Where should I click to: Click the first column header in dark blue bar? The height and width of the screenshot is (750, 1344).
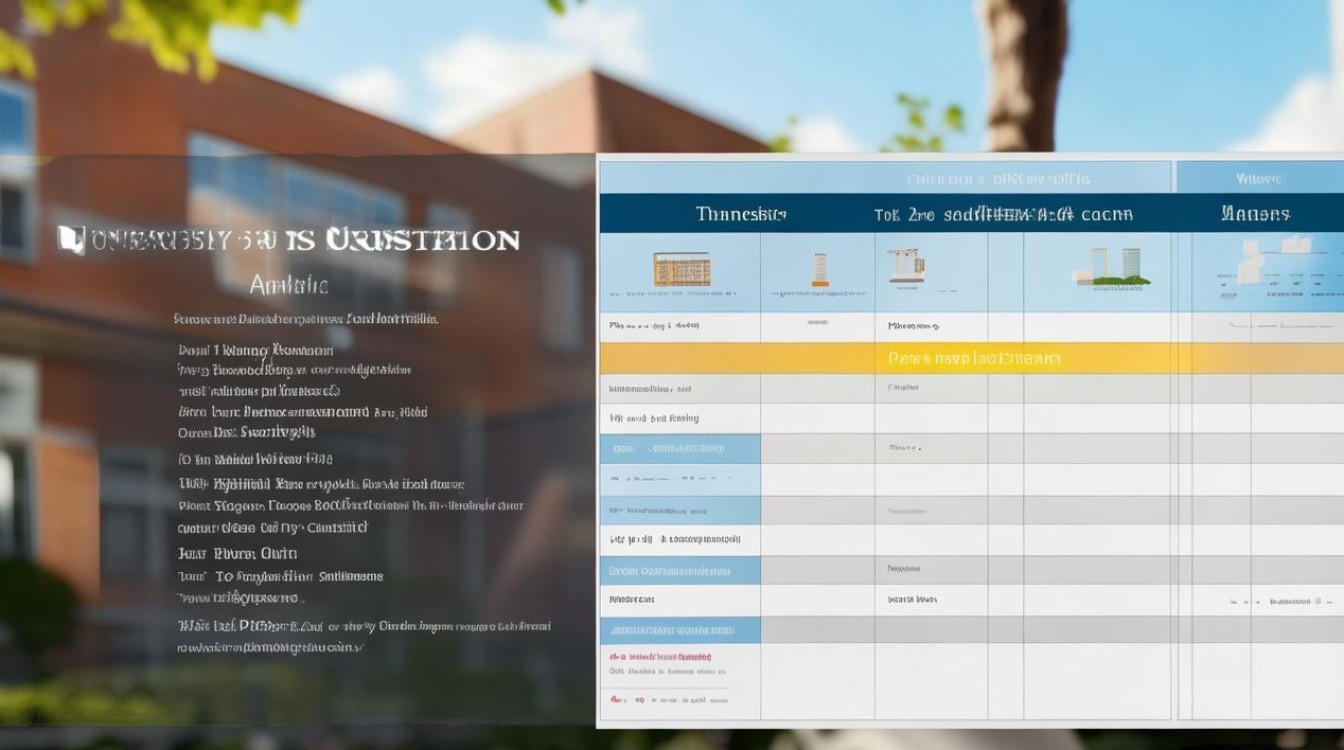(x=740, y=214)
